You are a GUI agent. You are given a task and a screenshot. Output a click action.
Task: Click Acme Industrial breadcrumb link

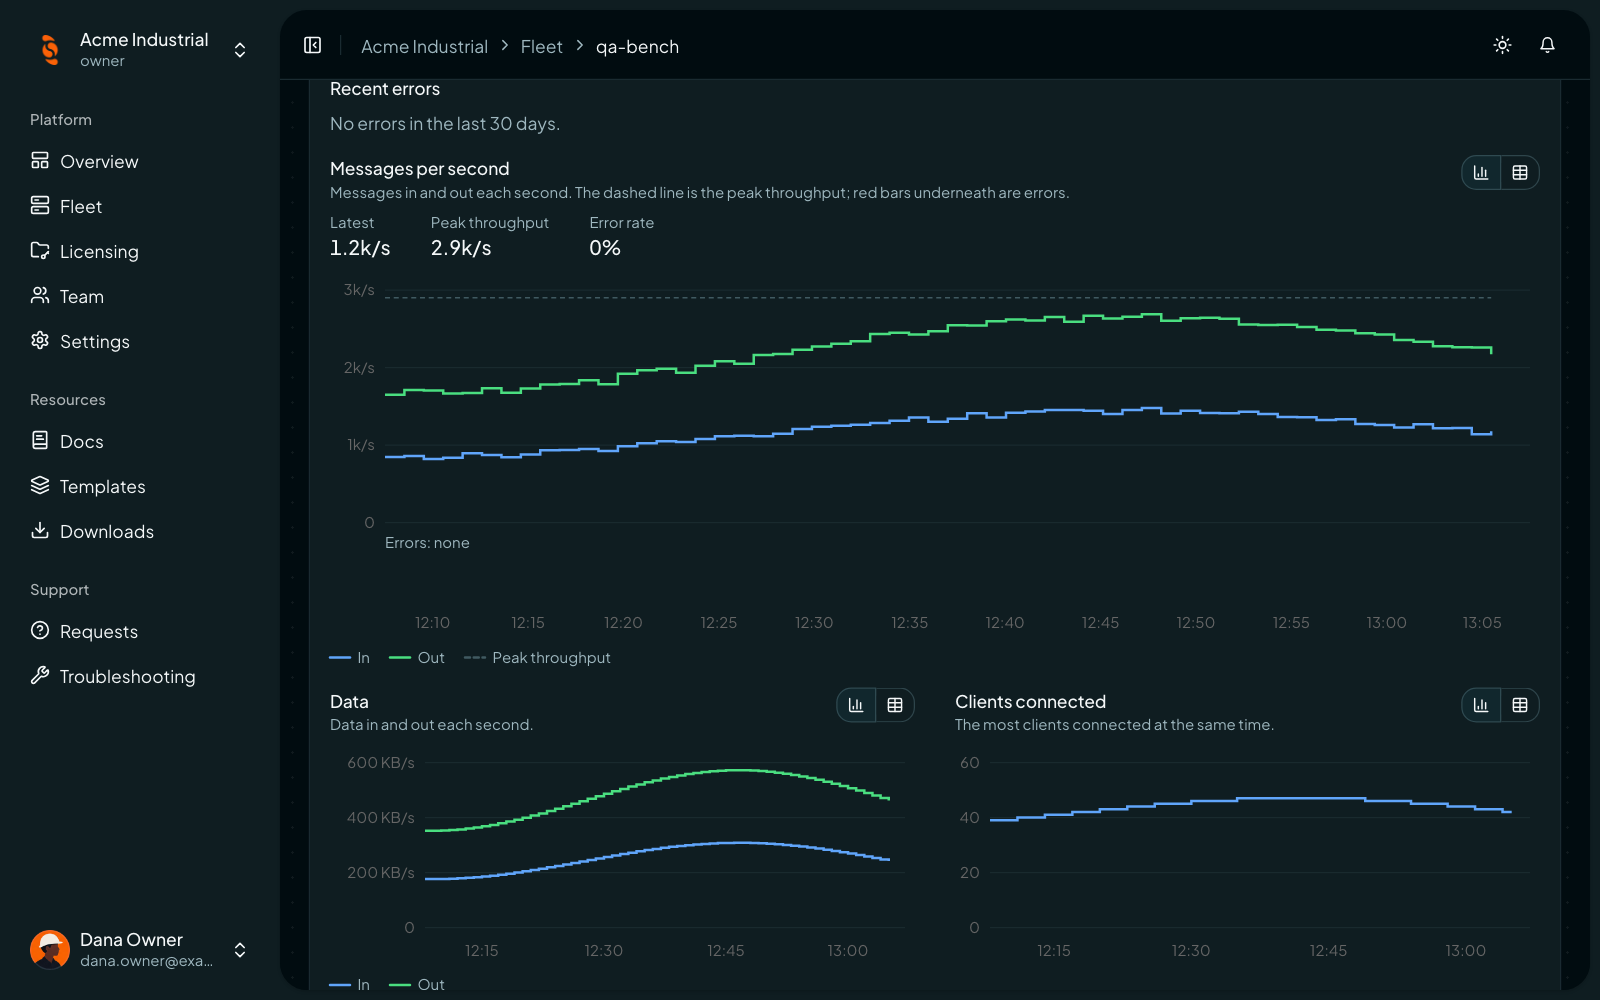point(424,47)
